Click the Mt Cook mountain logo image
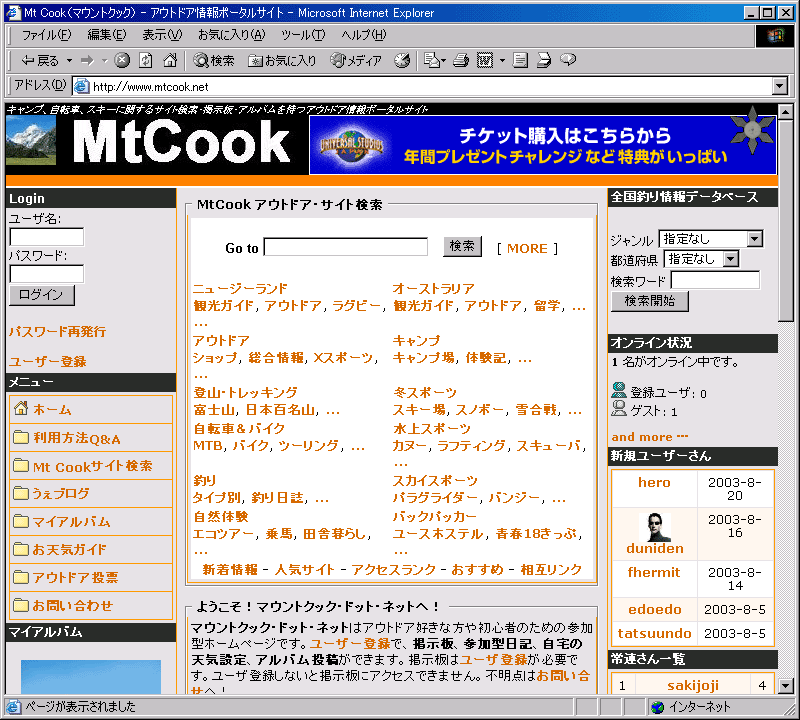Image resolution: width=800 pixels, height=720 pixels. pos(31,141)
